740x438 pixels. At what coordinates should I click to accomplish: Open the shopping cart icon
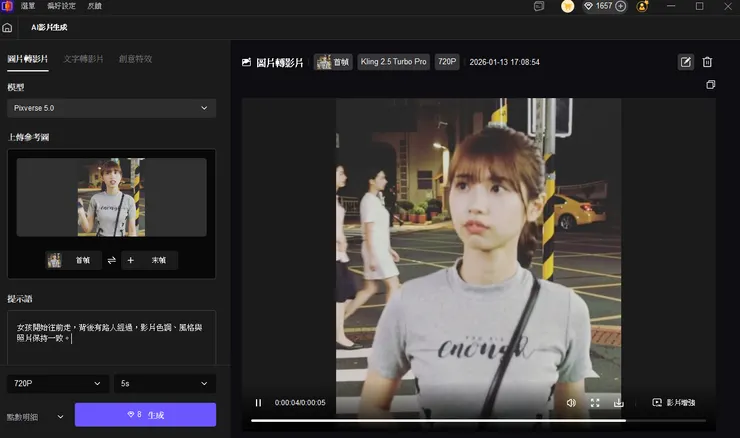click(568, 6)
